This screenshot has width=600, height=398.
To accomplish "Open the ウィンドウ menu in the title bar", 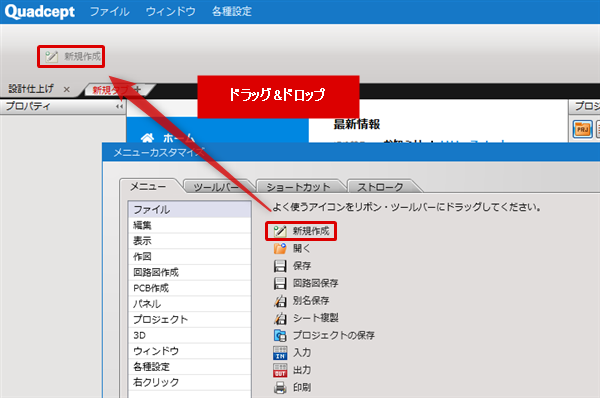I will [x=171, y=11].
